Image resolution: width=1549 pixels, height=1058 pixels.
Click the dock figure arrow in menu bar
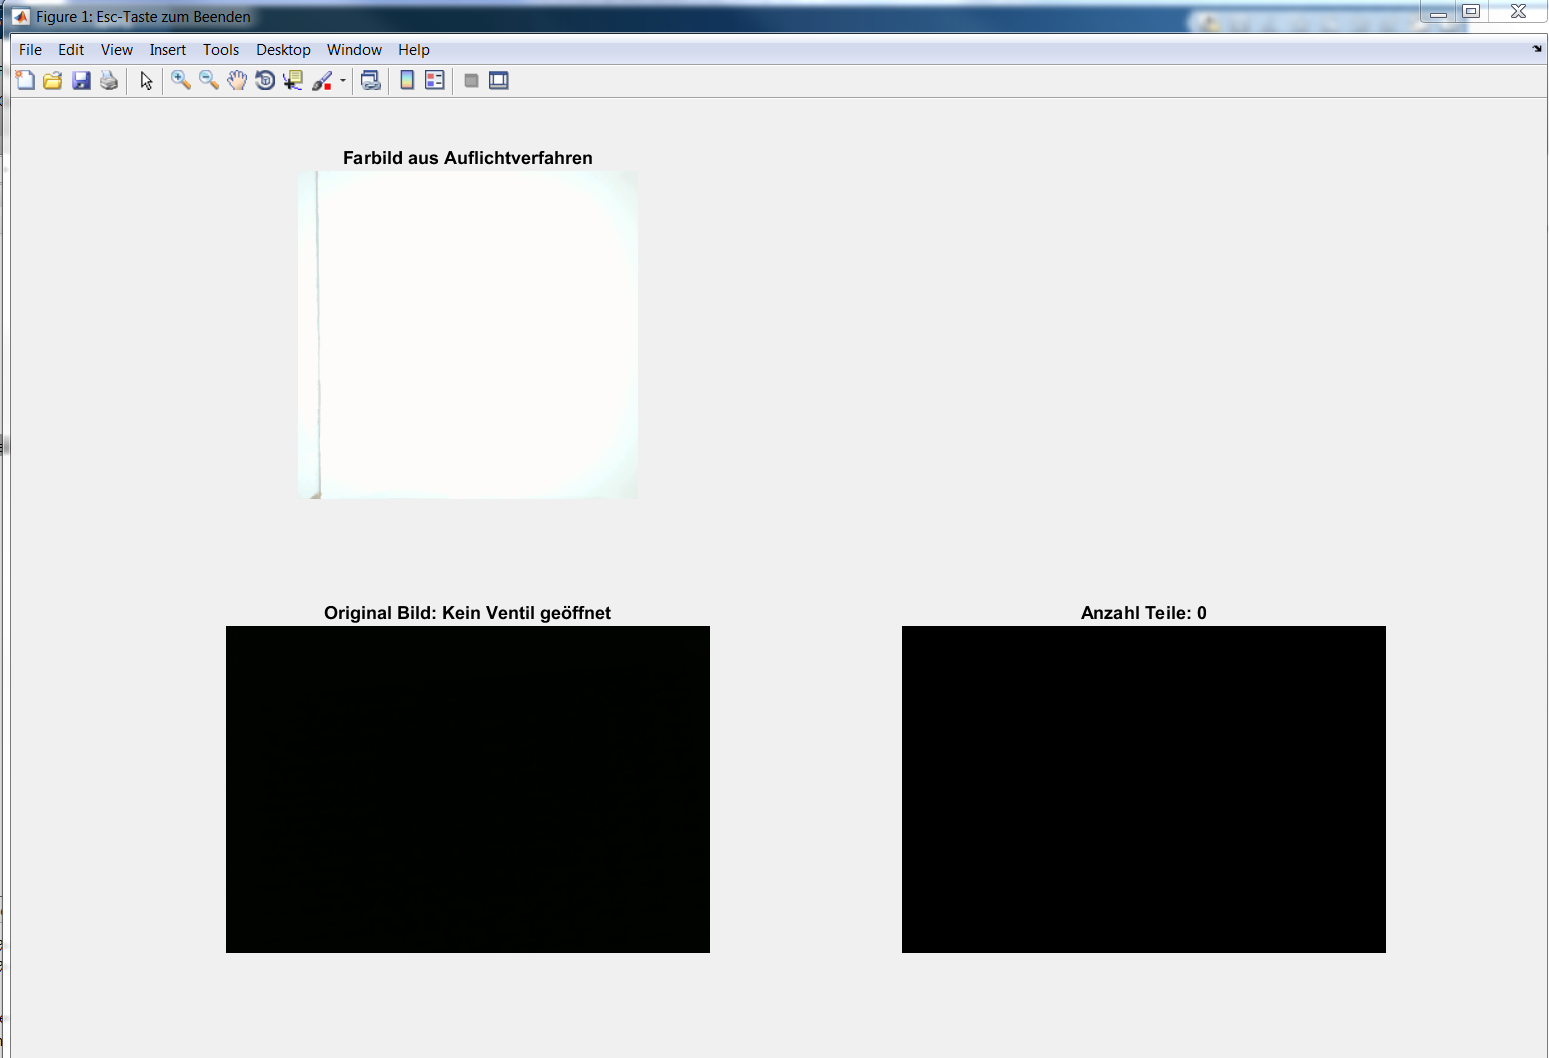pos(1537,49)
